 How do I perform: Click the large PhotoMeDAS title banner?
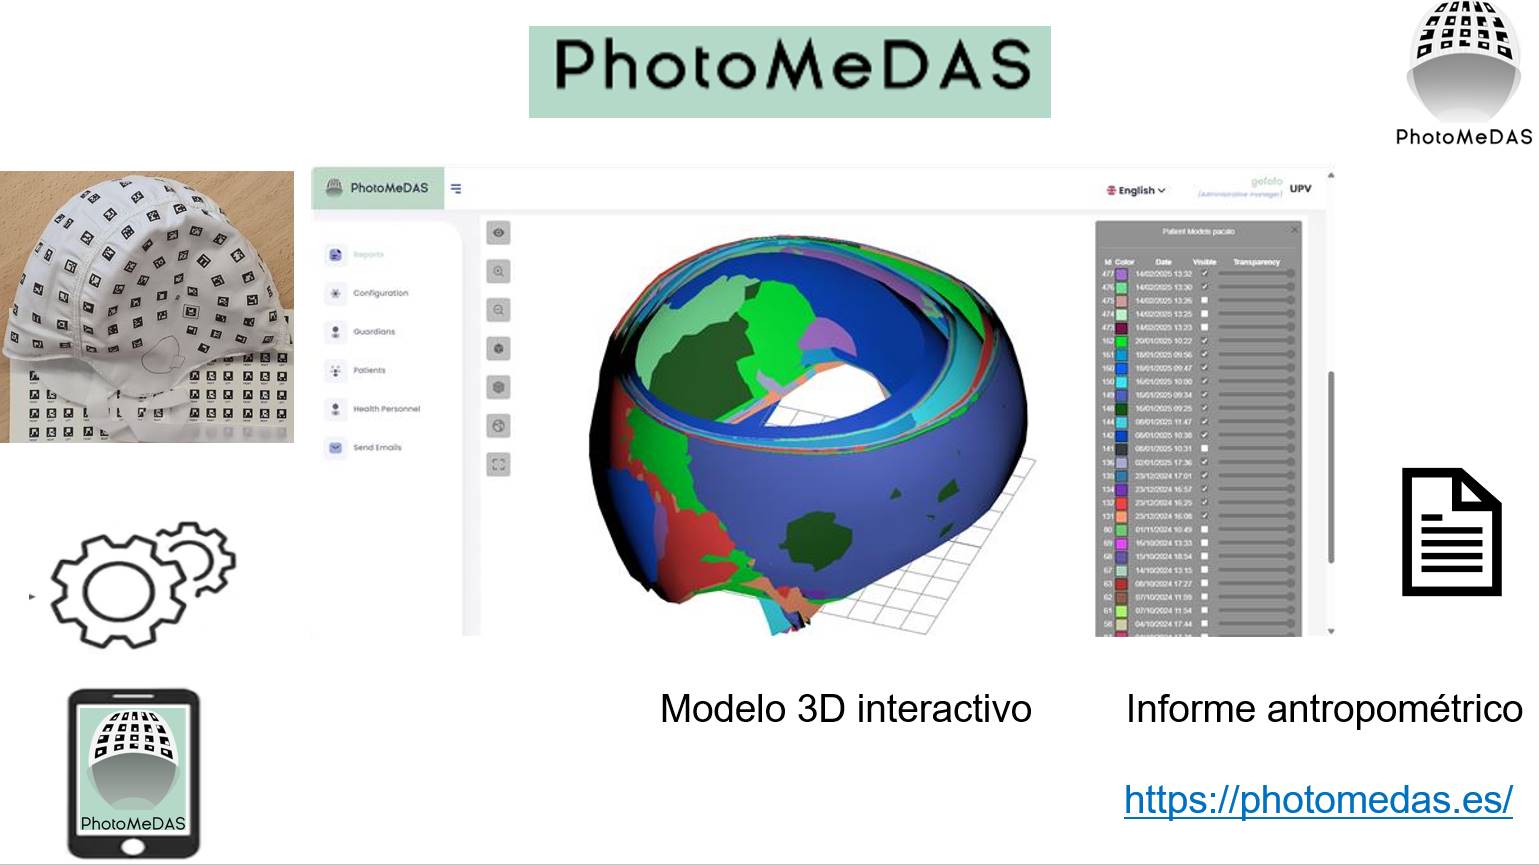(789, 72)
